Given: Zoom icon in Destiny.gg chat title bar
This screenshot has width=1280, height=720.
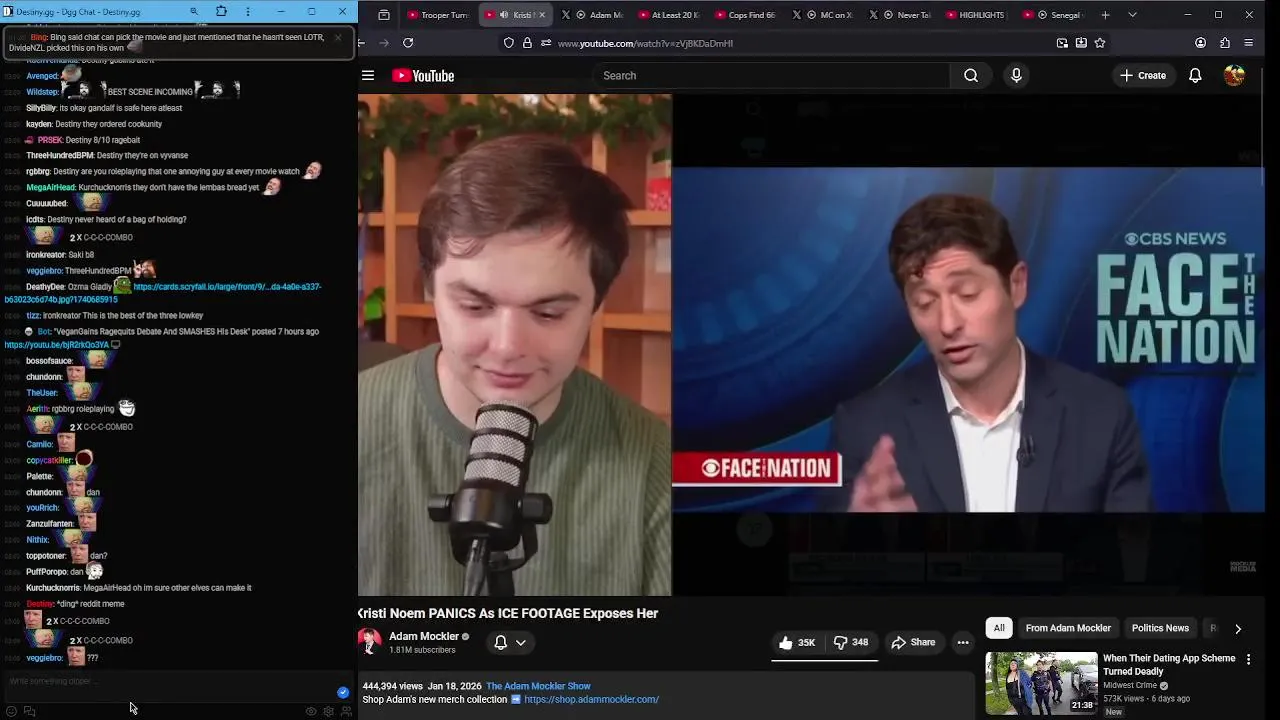Looking at the screenshot, I should coord(194,12).
